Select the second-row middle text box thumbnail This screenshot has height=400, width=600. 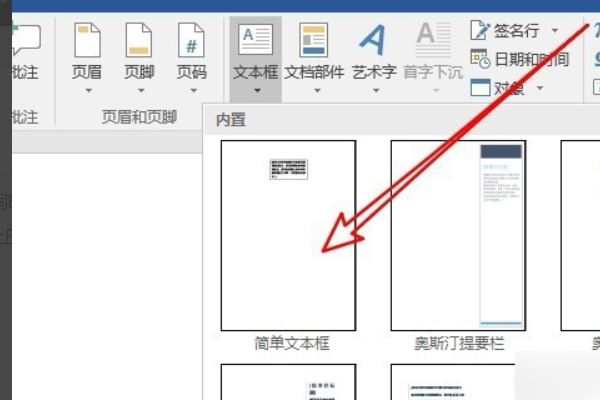pos(453,382)
